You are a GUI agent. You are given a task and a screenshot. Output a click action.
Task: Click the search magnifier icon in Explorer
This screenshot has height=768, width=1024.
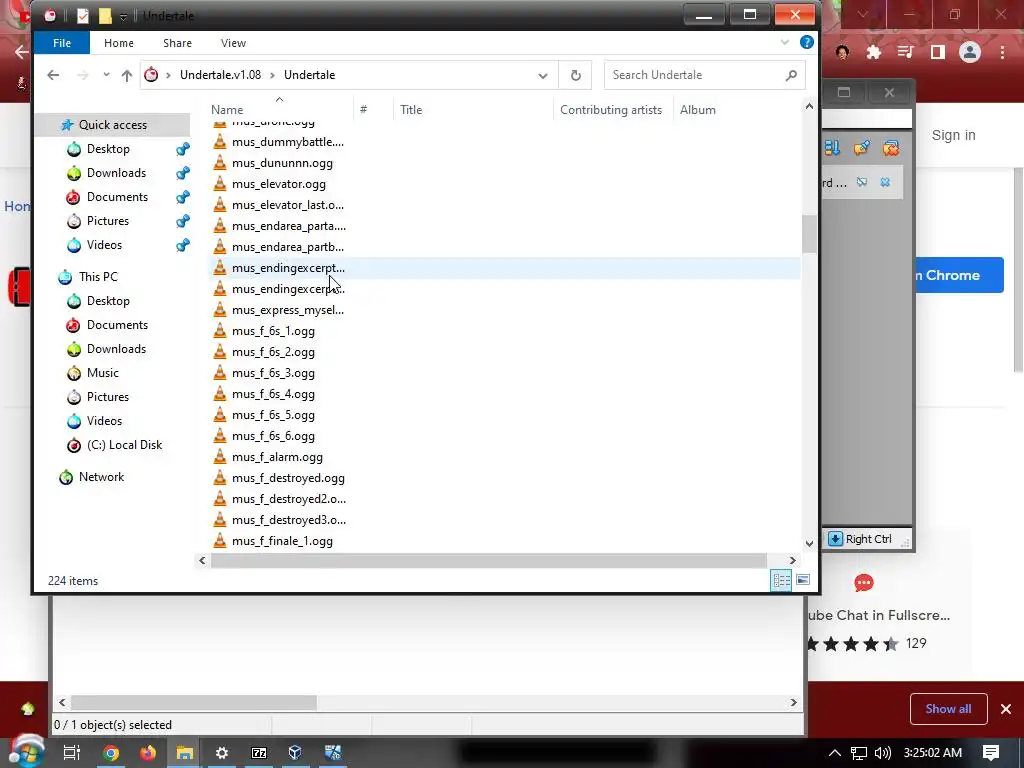pos(791,75)
